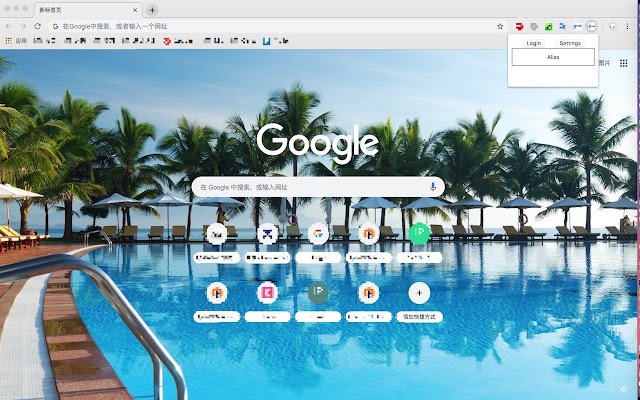The width and height of the screenshot is (640, 400).
Task: Open the pink K shortcut tile
Action: pos(267,293)
